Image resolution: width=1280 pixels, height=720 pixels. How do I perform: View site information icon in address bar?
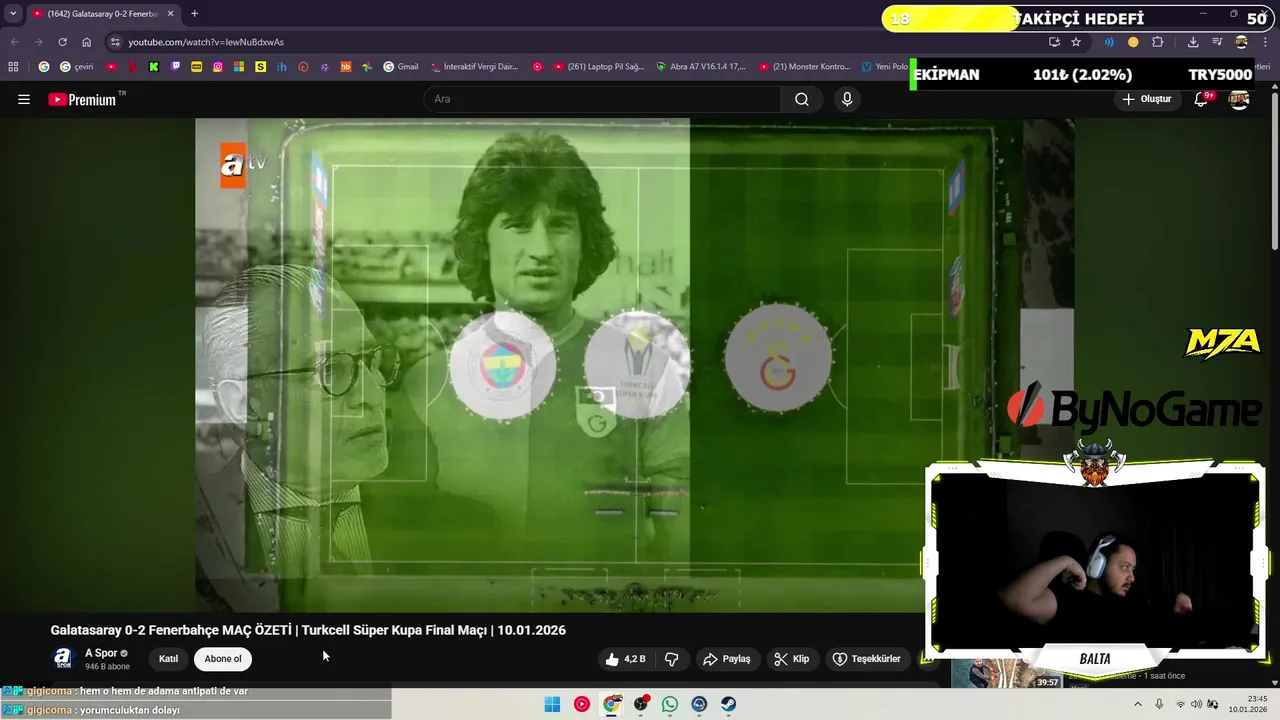[x=115, y=42]
